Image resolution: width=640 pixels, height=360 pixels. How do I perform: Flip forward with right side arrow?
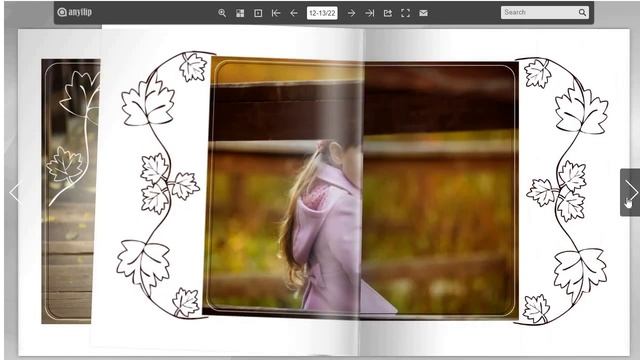tap(630, 192)
